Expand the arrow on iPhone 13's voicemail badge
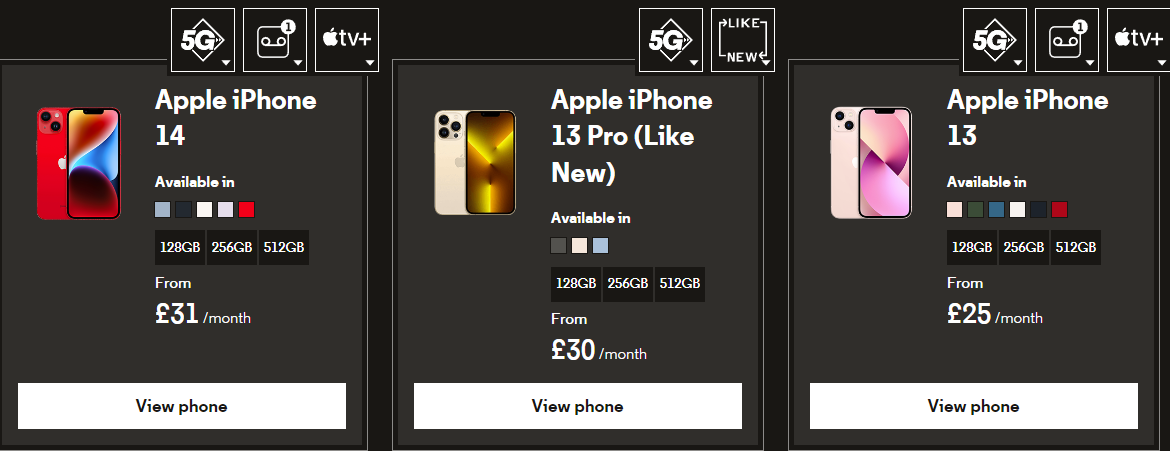Viewport: 1170px width, 451px height. pos(1091,63)
